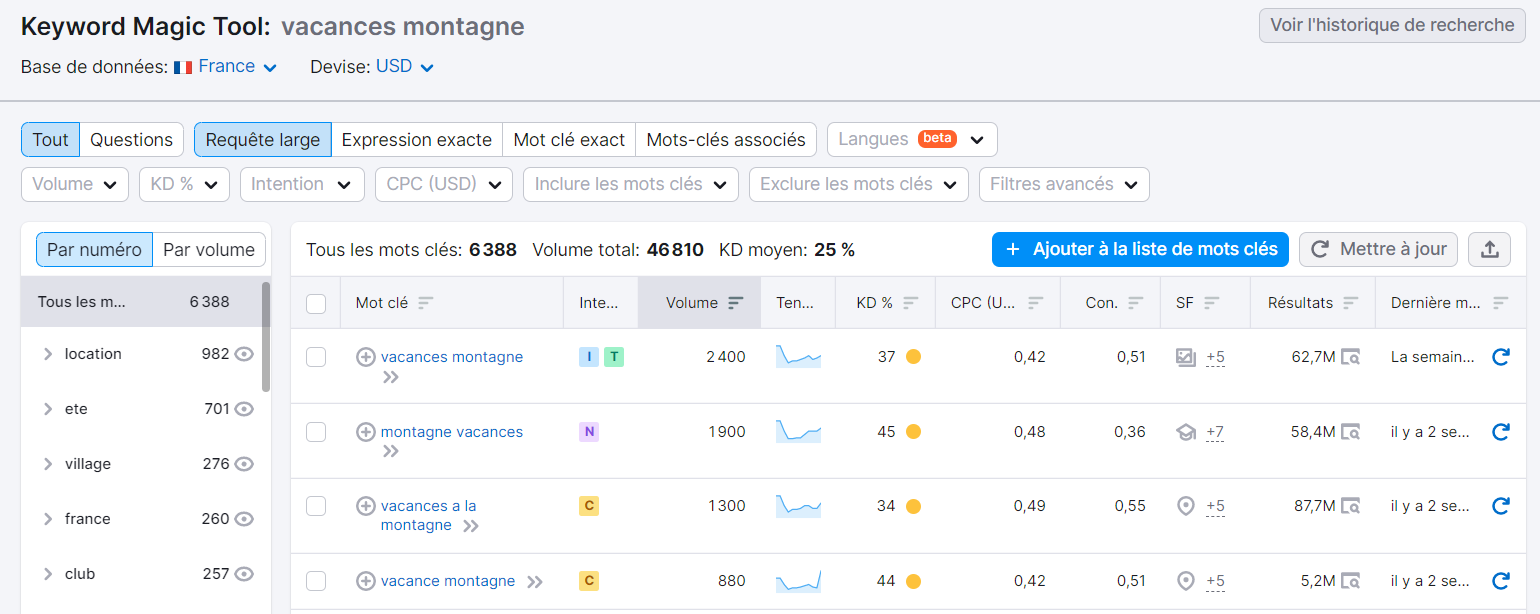This screenshot has height=614, width=1540.
Task: Tick the select-all checkbox in table header
Action: pos(316,303)
